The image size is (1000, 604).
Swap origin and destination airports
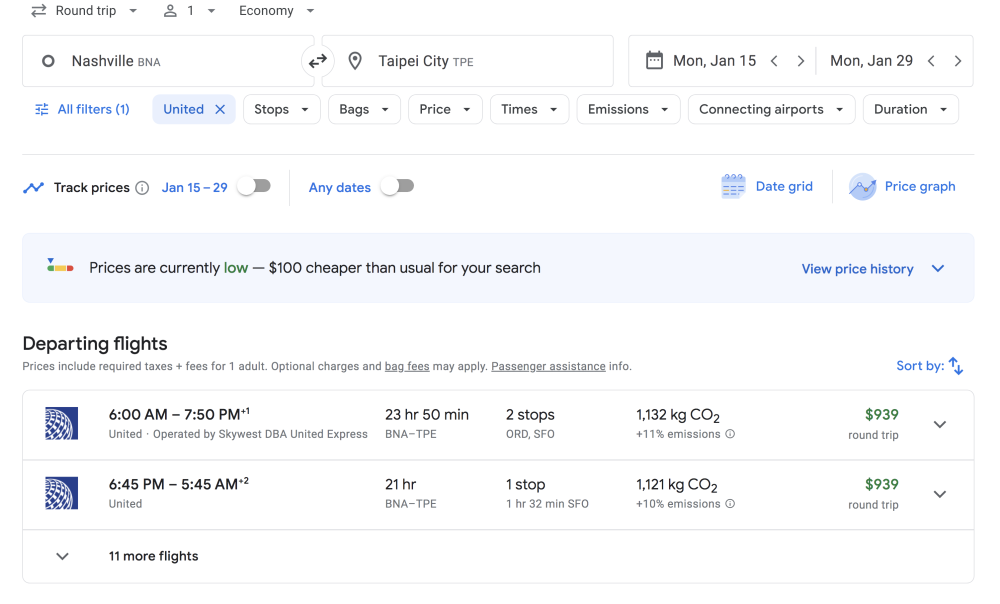coord(317,61)
